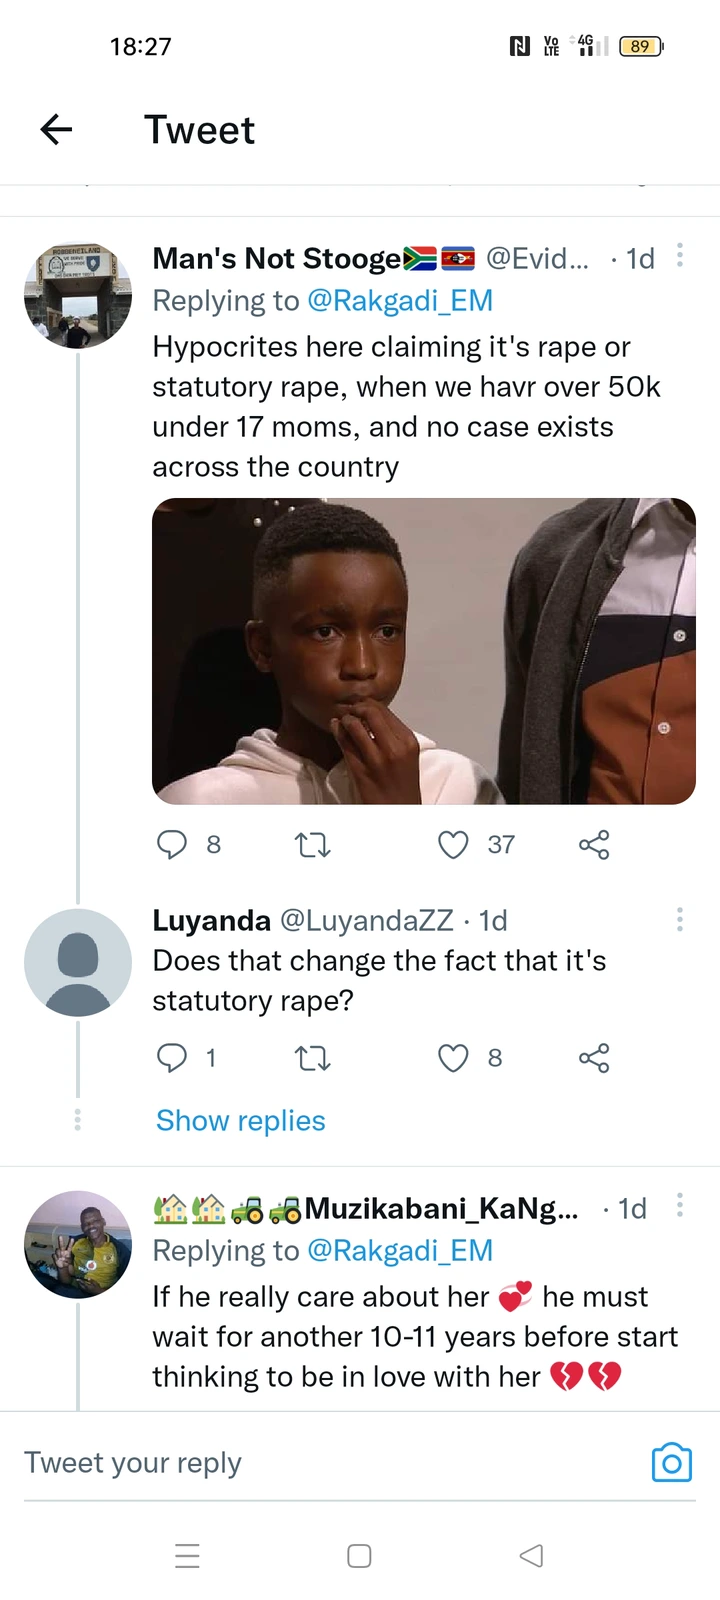This screenshot has height=1600, width=720.
Task: Open the image attached to the tweet
Action: coord(424,651)
